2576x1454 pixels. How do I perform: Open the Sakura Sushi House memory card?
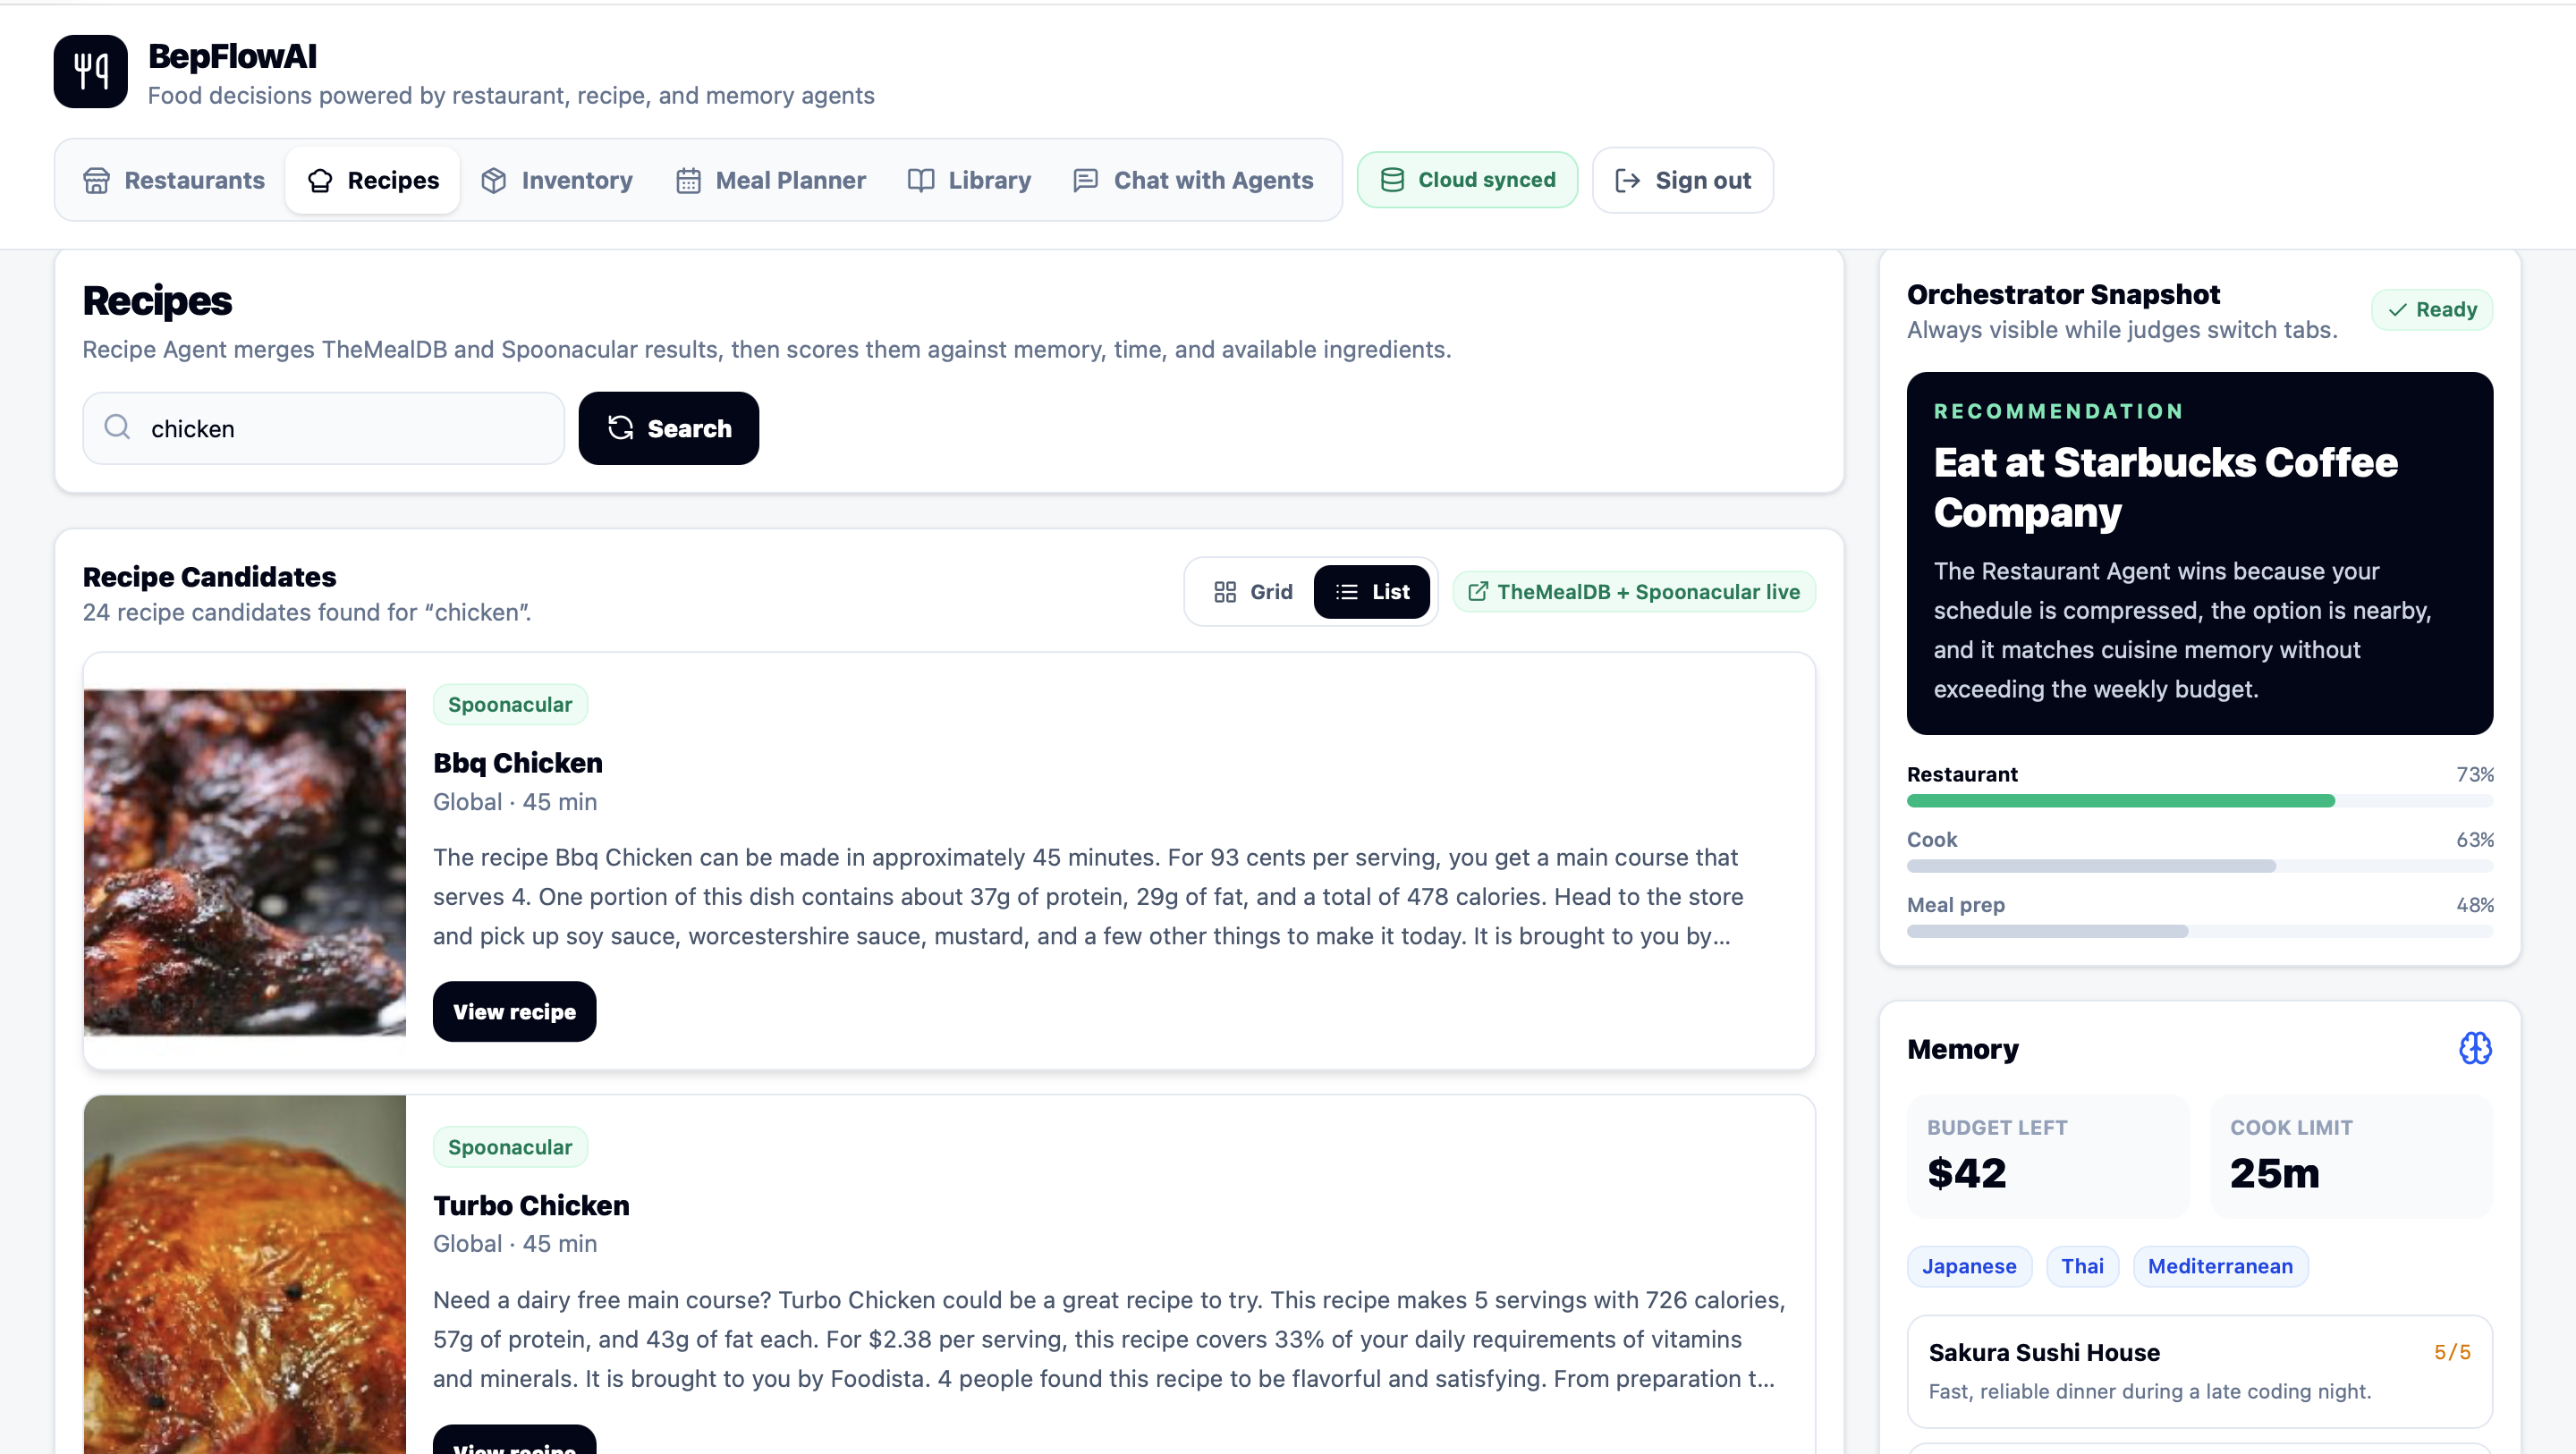coord(2199,1371)
